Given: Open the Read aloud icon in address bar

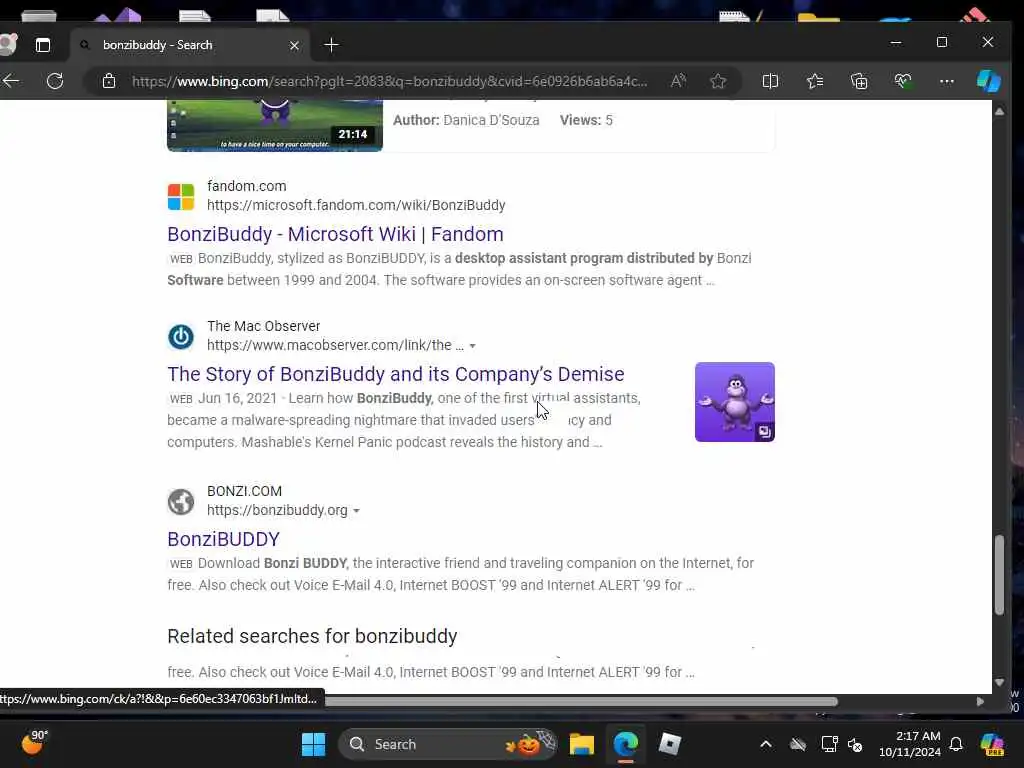Looking at the screenshot, I should click(x=679, y=81).
